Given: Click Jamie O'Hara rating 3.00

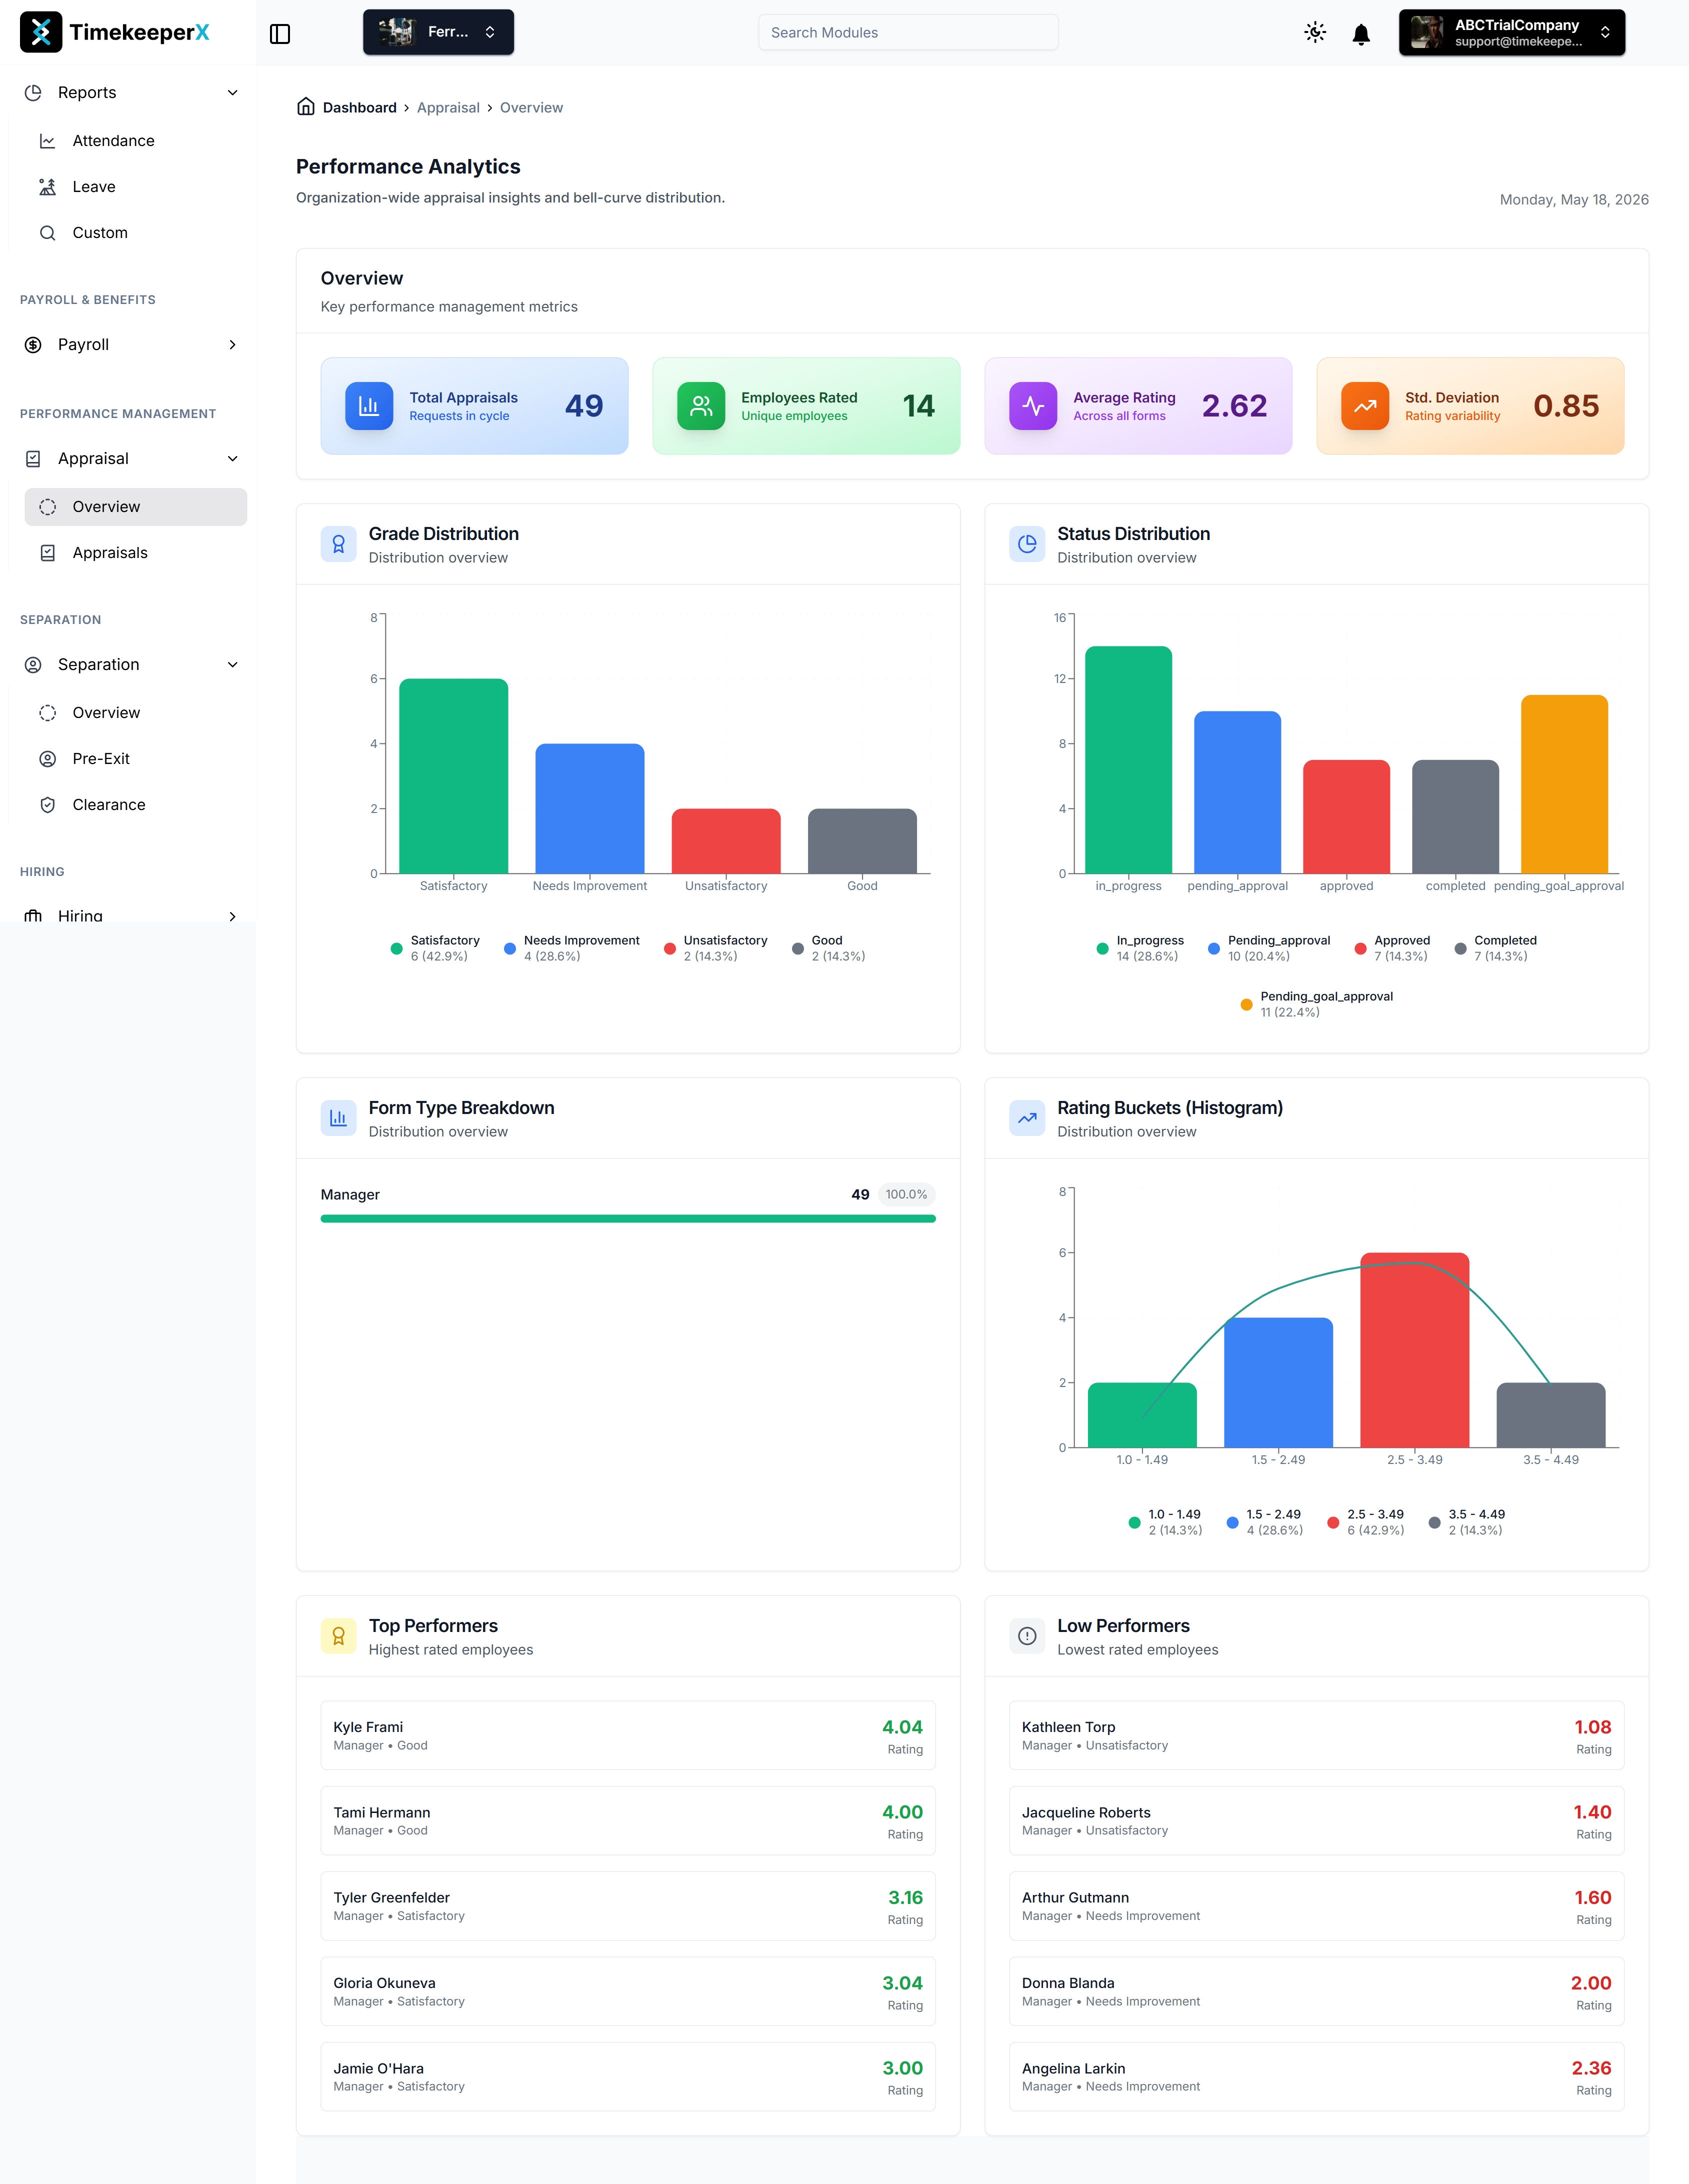Looking at the screenshot, I should (x=902, y=2068).
